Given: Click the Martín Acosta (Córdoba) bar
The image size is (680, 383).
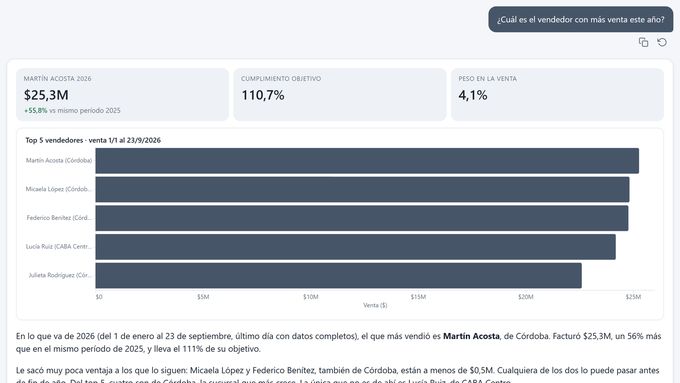Looking at the screenshot, I should [367, 160].
